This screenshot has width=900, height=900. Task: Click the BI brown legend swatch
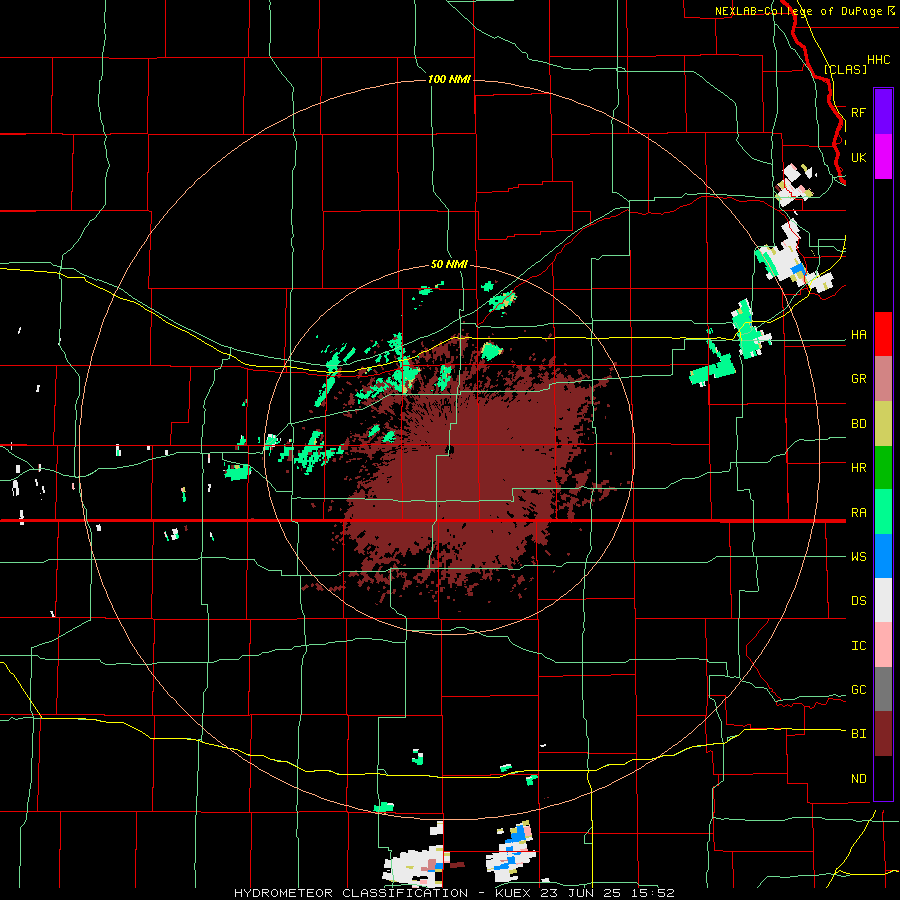[x=883, y=734]
